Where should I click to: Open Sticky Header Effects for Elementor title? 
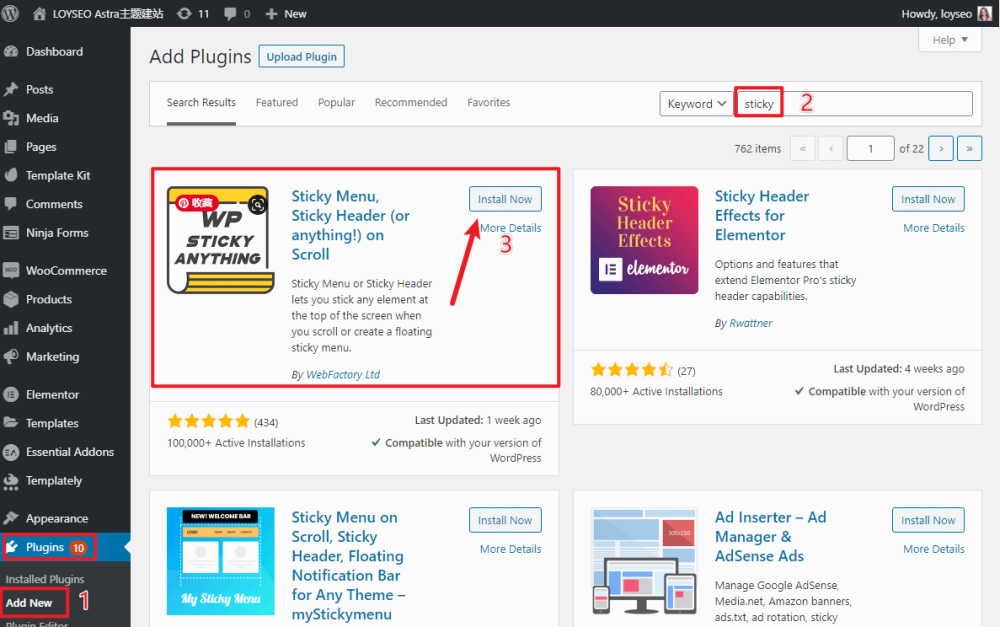coord(761,216)
